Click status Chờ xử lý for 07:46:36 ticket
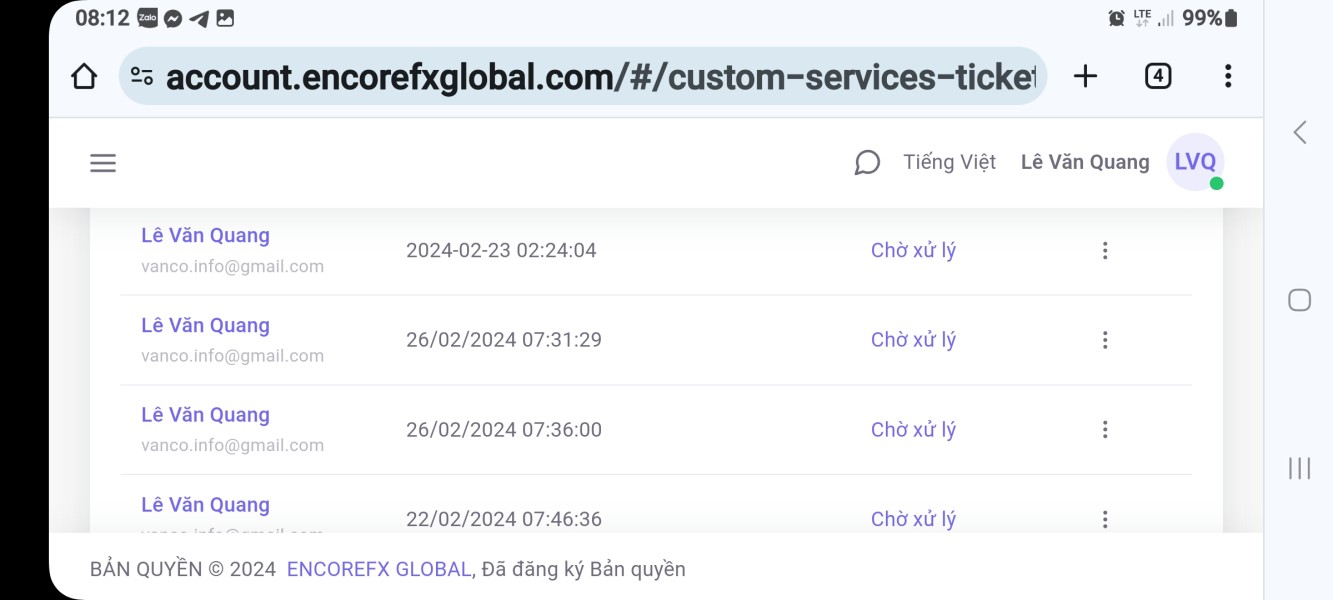 tap(913, 519)
